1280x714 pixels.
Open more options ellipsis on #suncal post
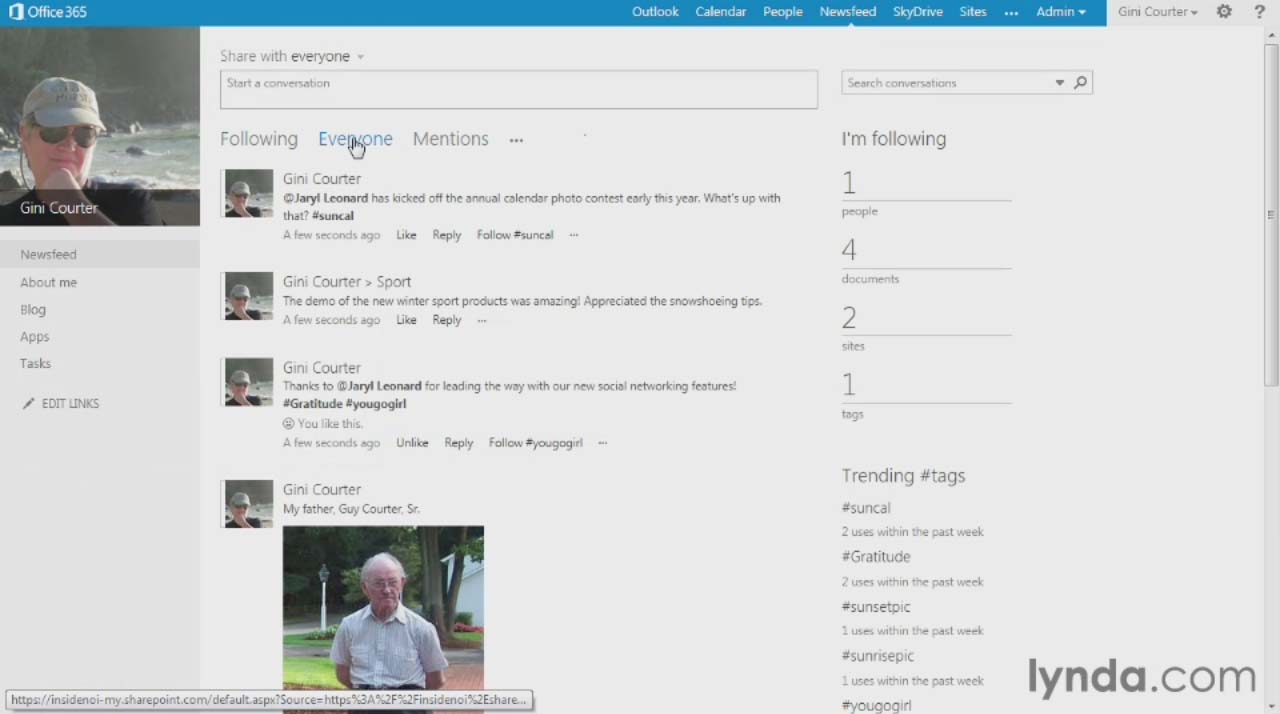click(x=574, y=235)
